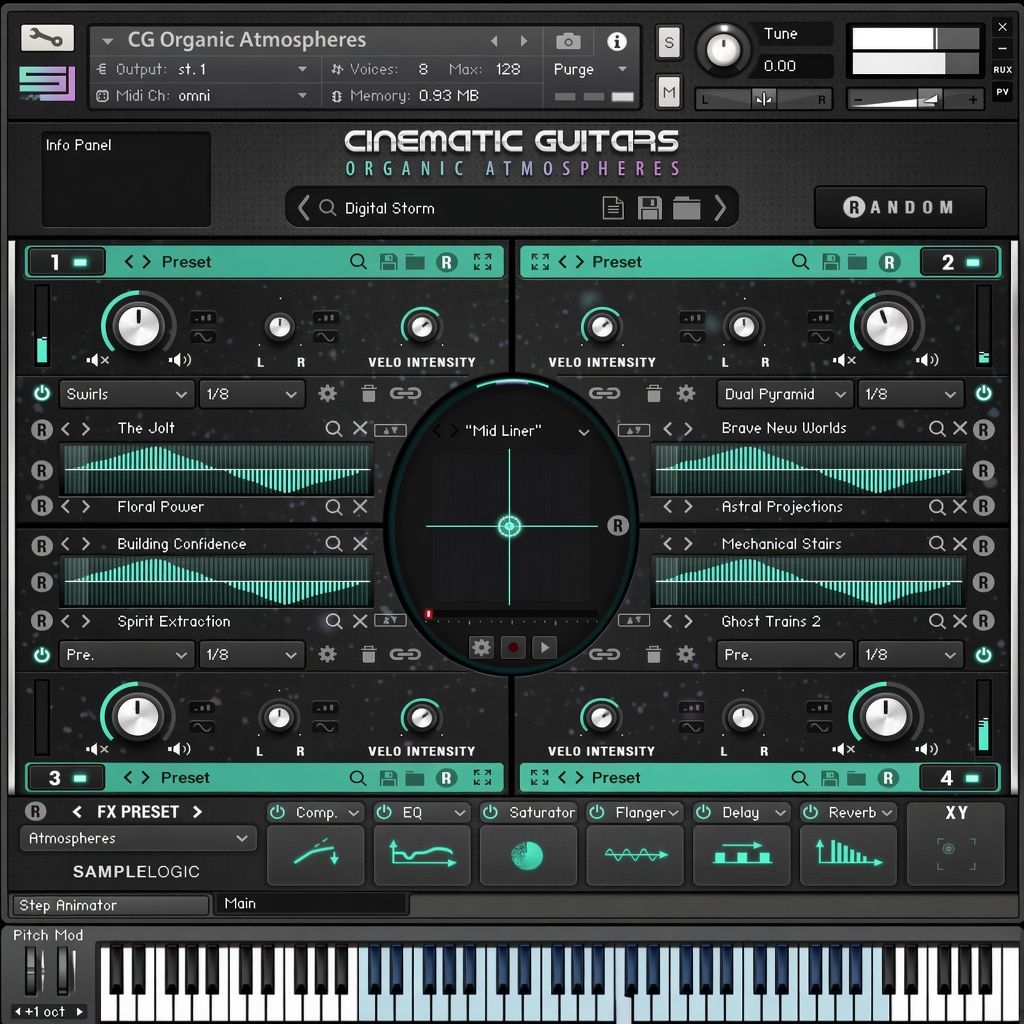This screenshot has width=1024, height=1024.
Task: Toggle Dual Pyramid animator power button
Action: pyautogui.click(x=983, y=393)
